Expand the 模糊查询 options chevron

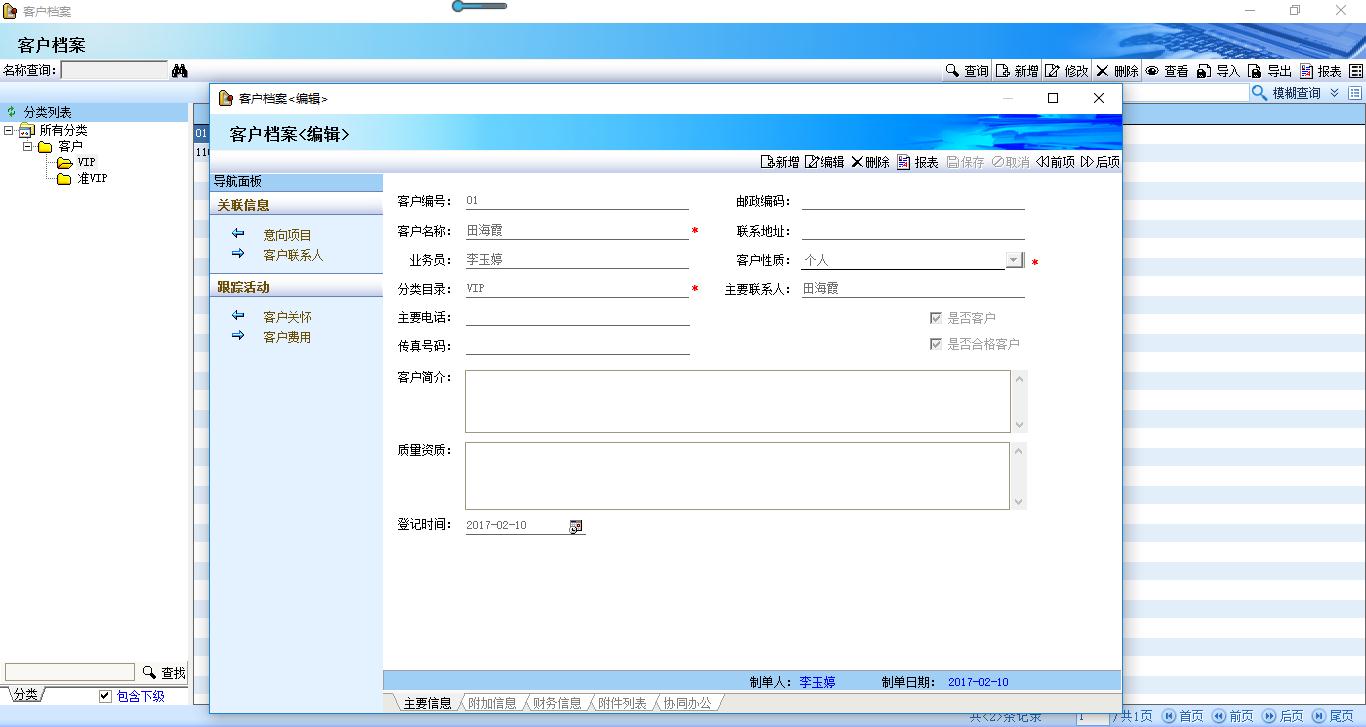pyautogui.click(x=1334, y=93)
